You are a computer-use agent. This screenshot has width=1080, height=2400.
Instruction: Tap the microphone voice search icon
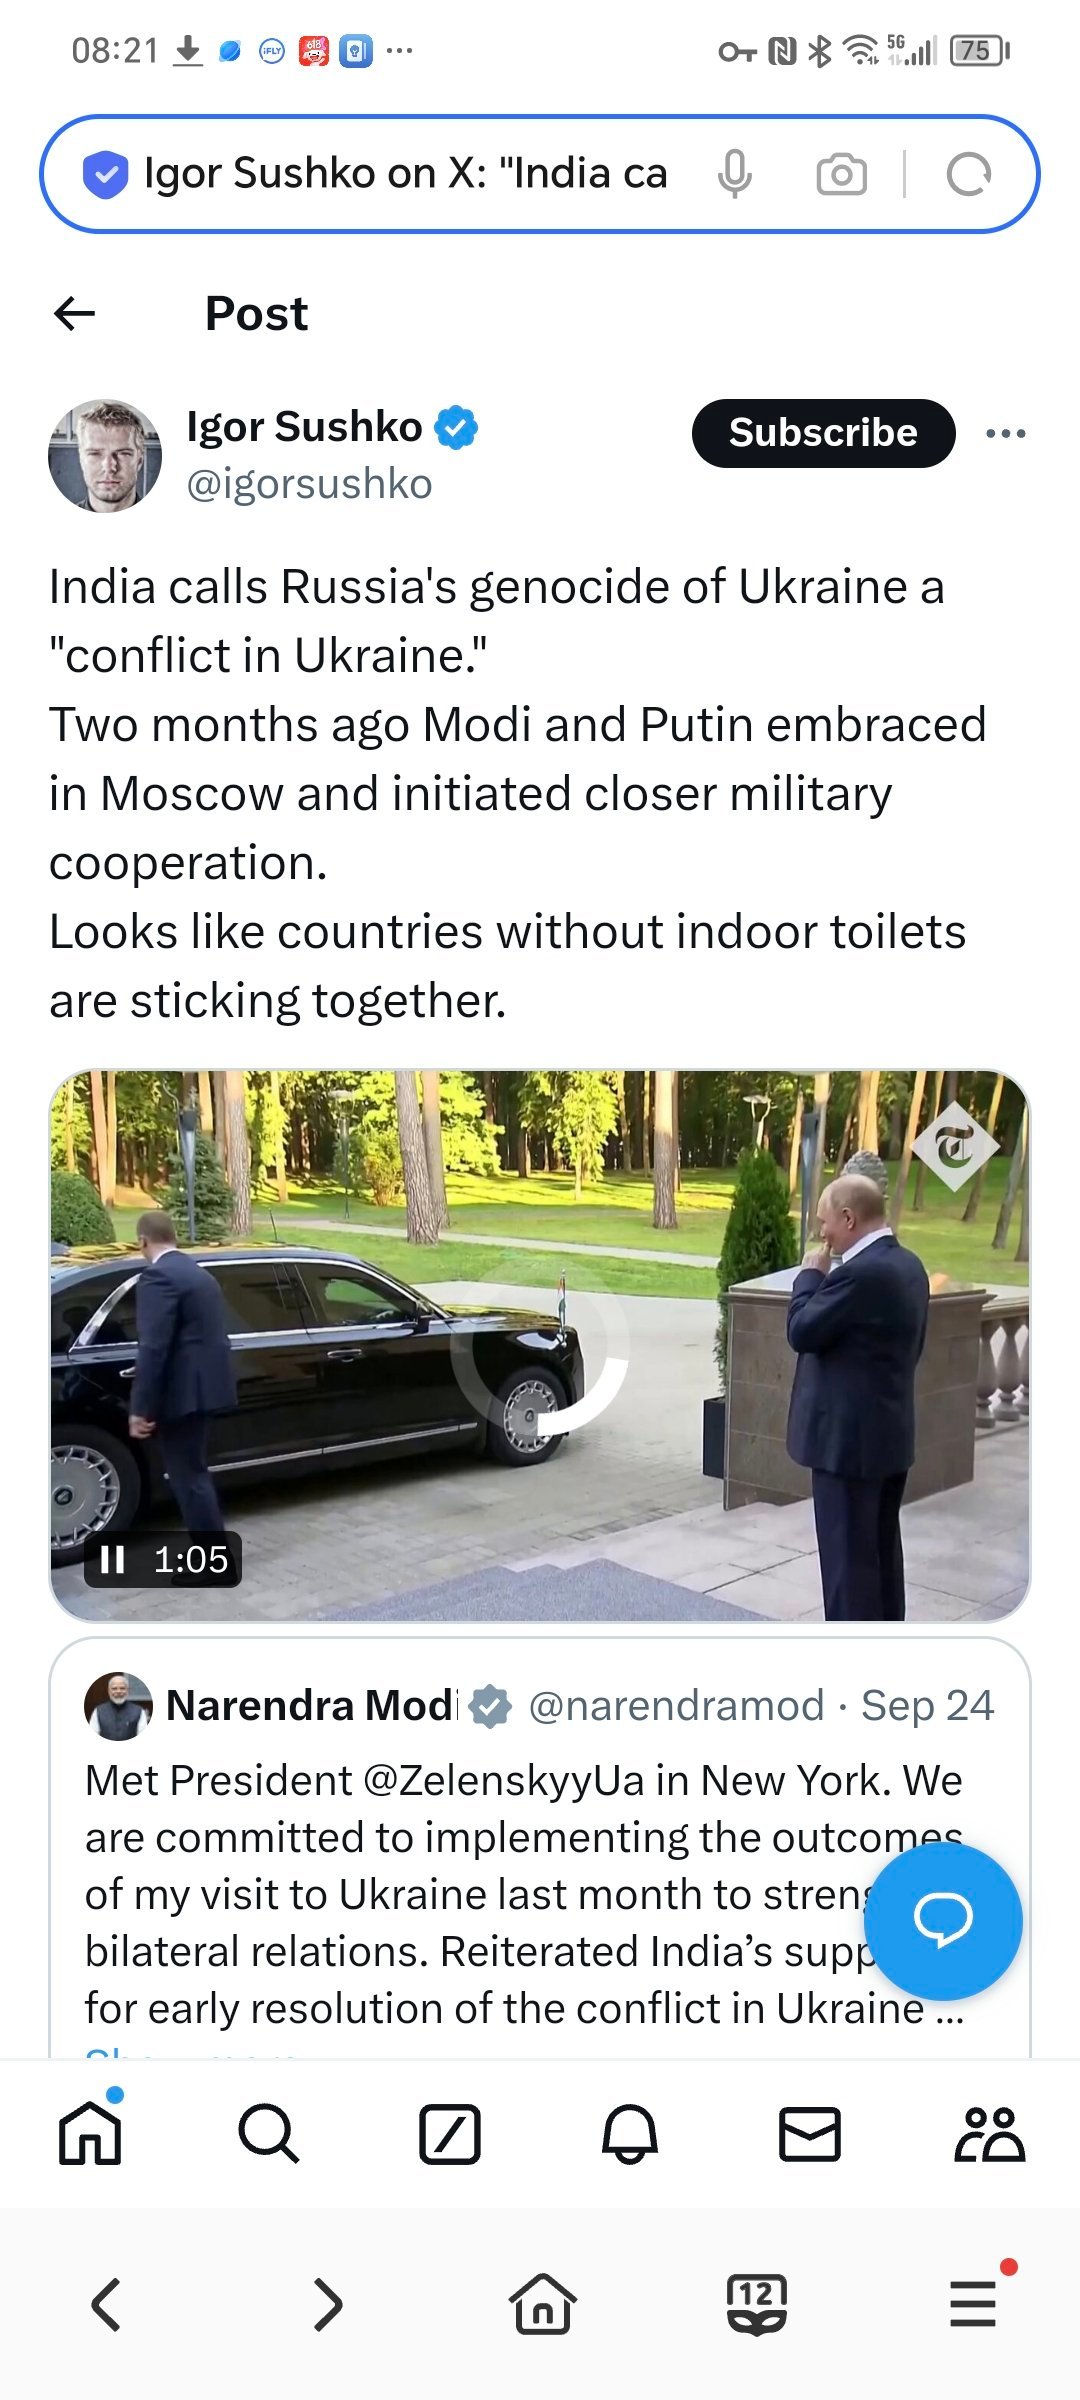coord(734,174)
